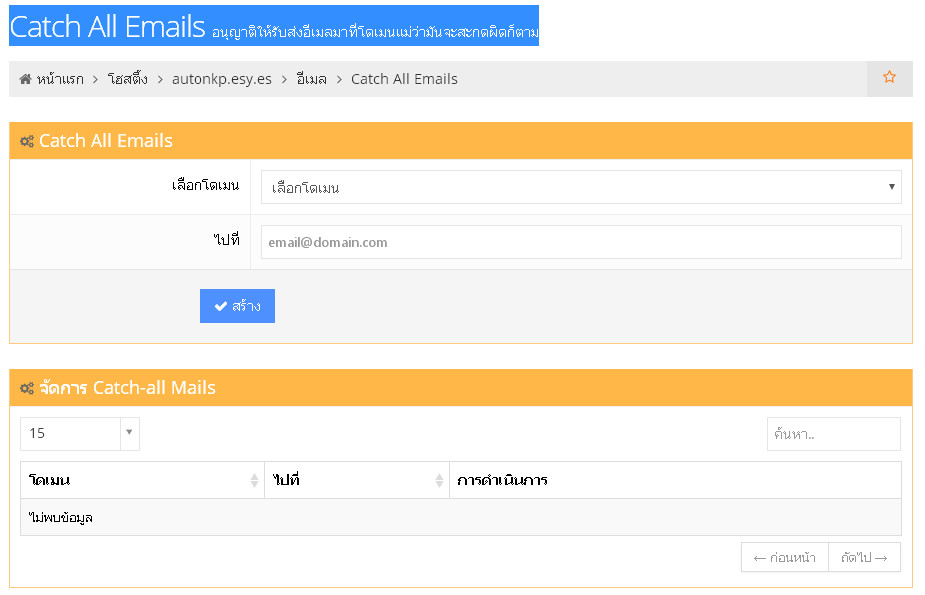Click the gears icon beside จัดการ Catch-all Mails
925x595 pixels.
pos(27,388)
